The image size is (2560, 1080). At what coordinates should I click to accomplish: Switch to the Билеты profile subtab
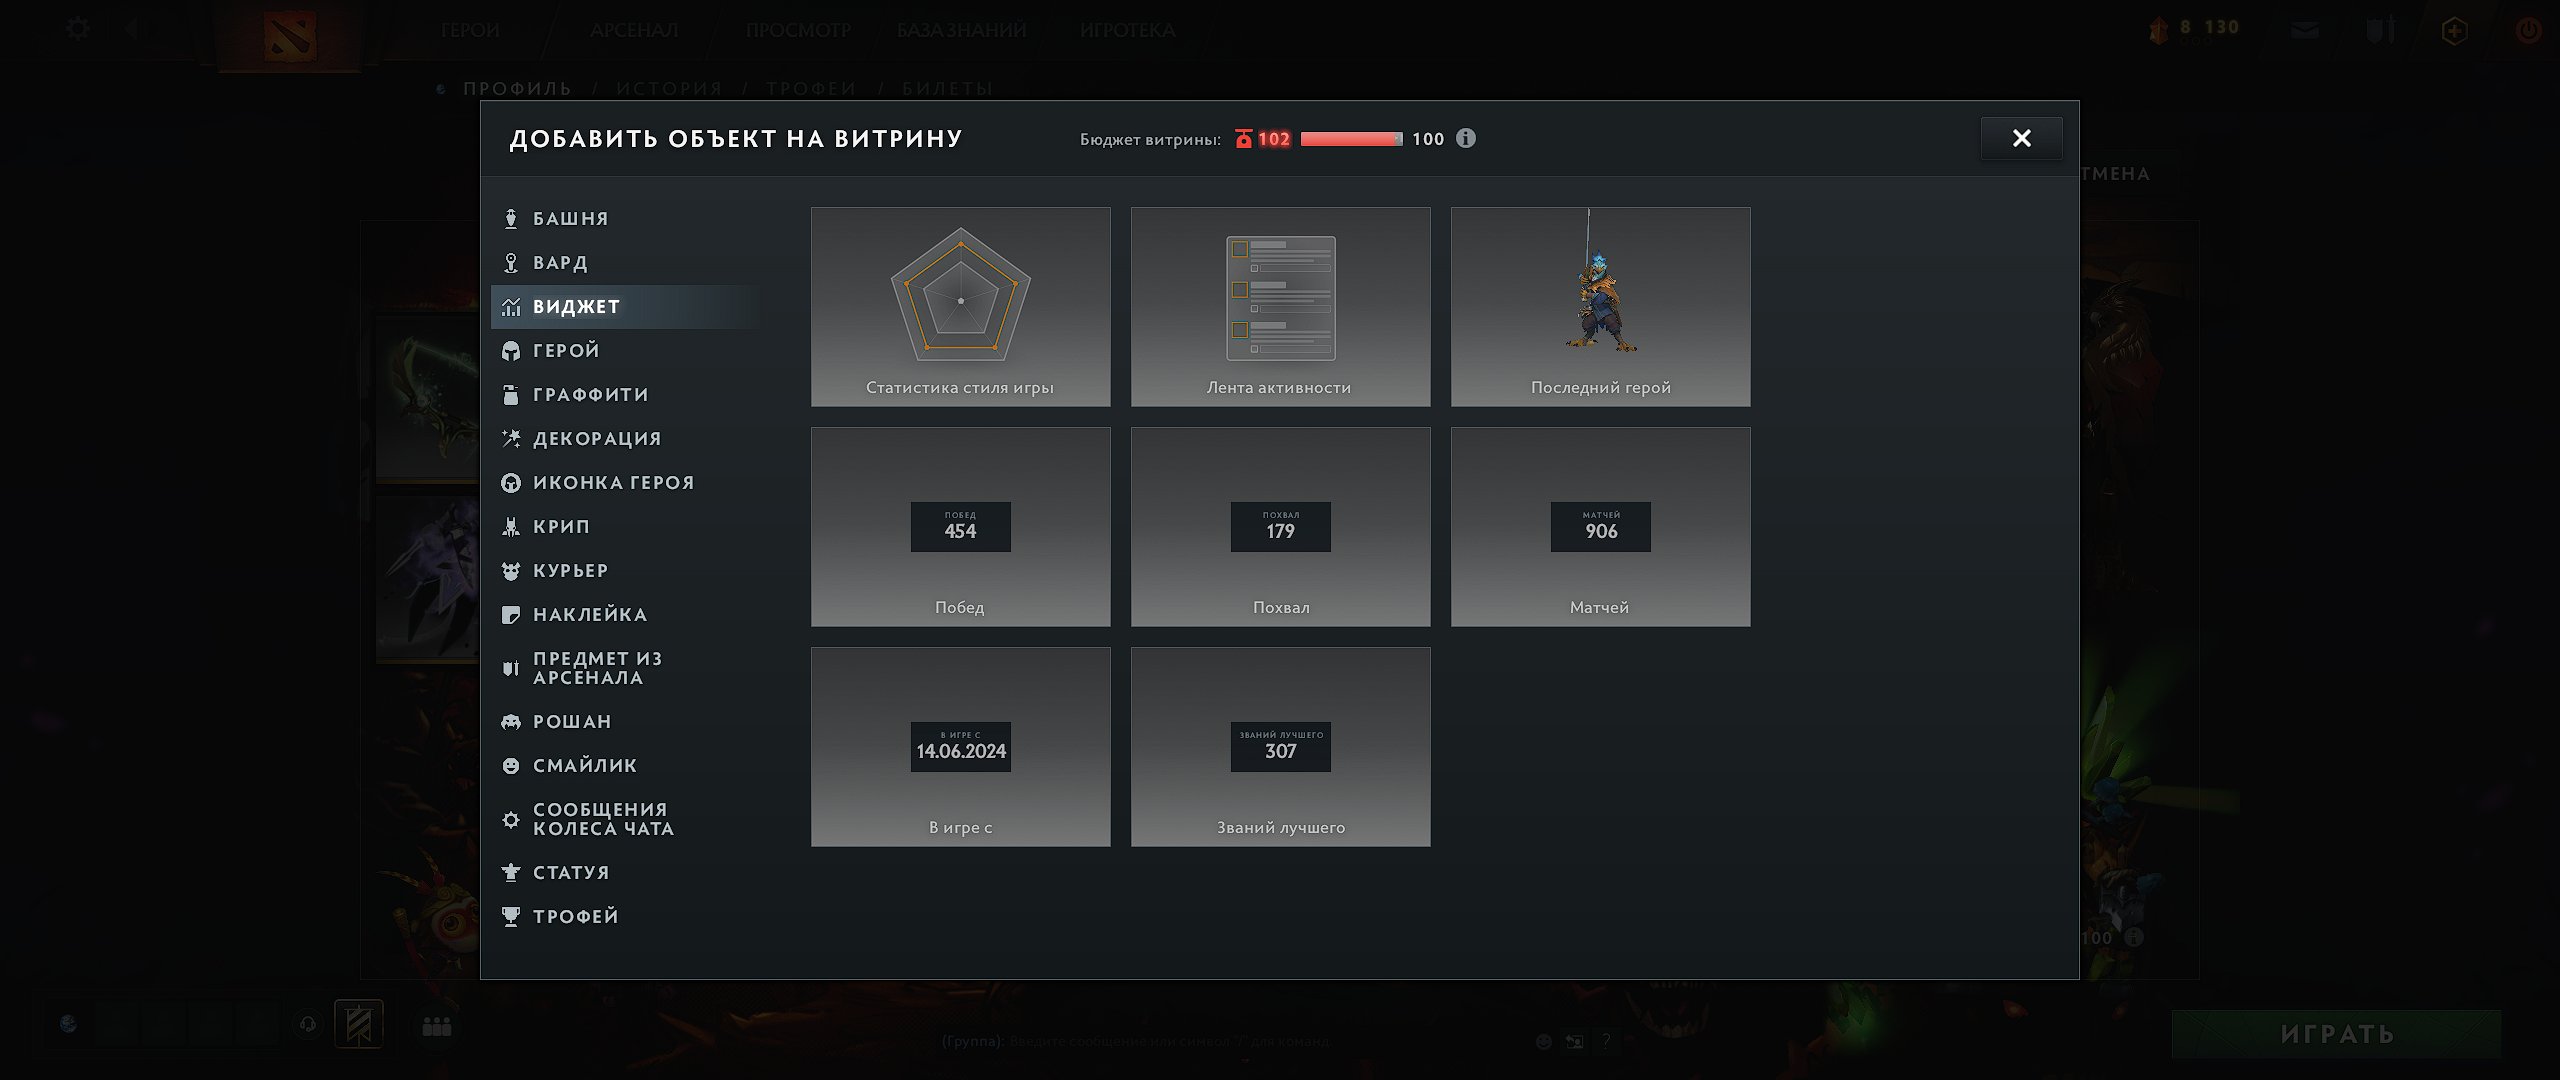[948, 88]
